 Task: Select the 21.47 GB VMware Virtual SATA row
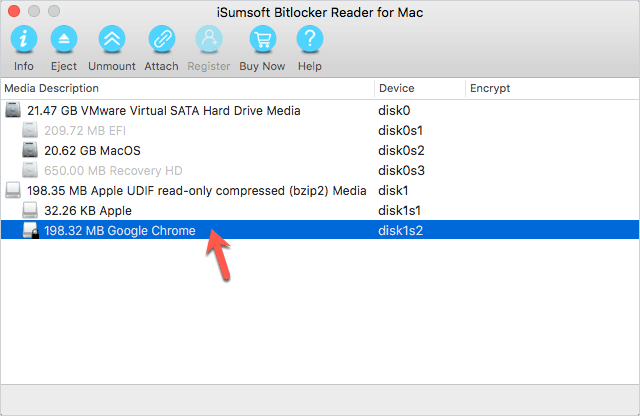(320, 111)
